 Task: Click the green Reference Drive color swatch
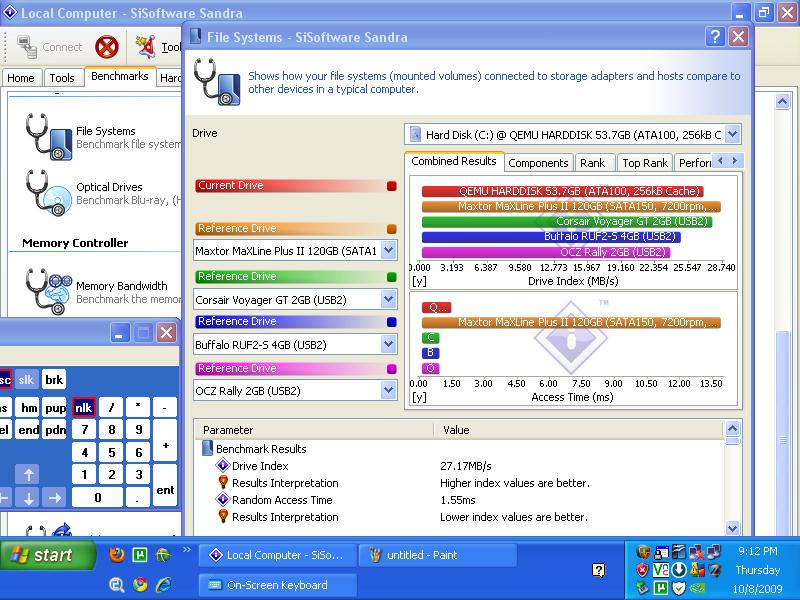point(391,277)
